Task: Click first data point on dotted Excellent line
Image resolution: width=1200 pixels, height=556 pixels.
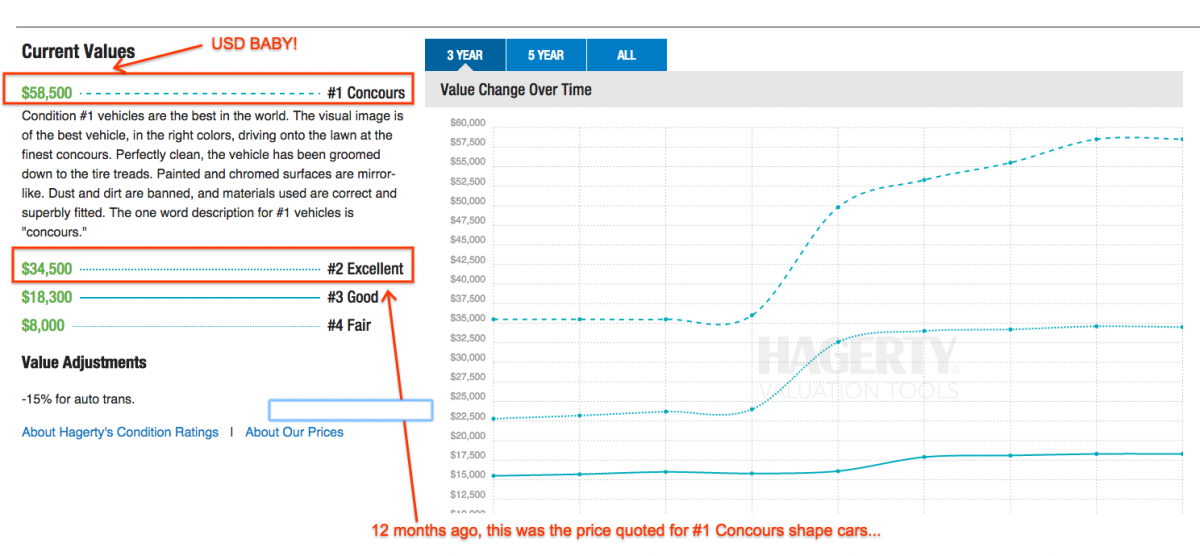Action: [x=494, y=418]
